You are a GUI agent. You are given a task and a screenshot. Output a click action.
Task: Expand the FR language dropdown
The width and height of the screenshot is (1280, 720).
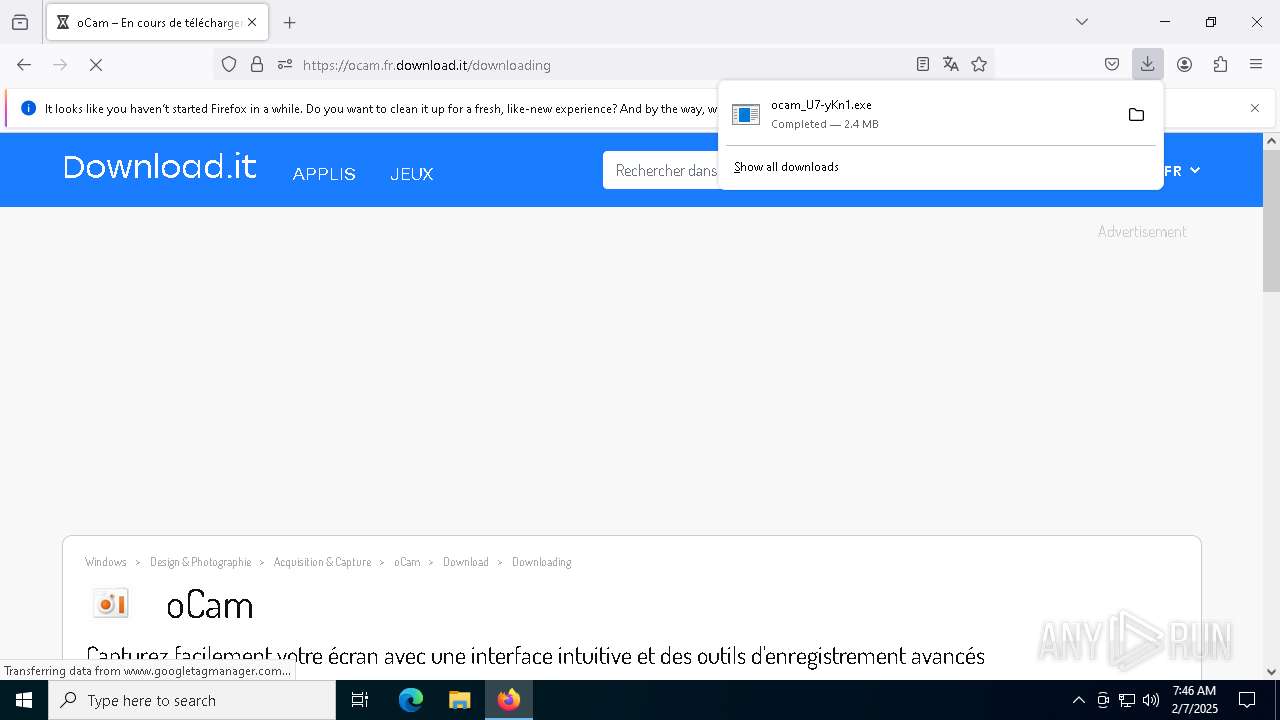tap(1181, 171)
